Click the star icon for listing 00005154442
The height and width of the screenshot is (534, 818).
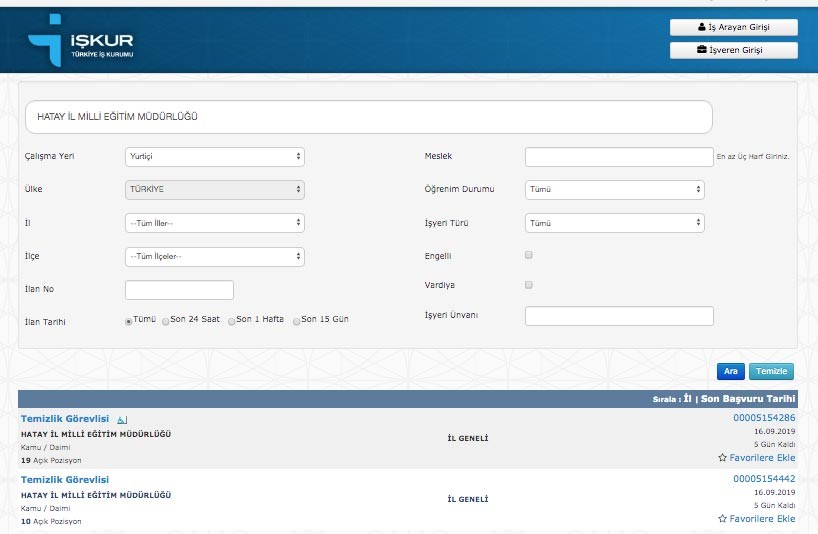(x=723, y=519)
